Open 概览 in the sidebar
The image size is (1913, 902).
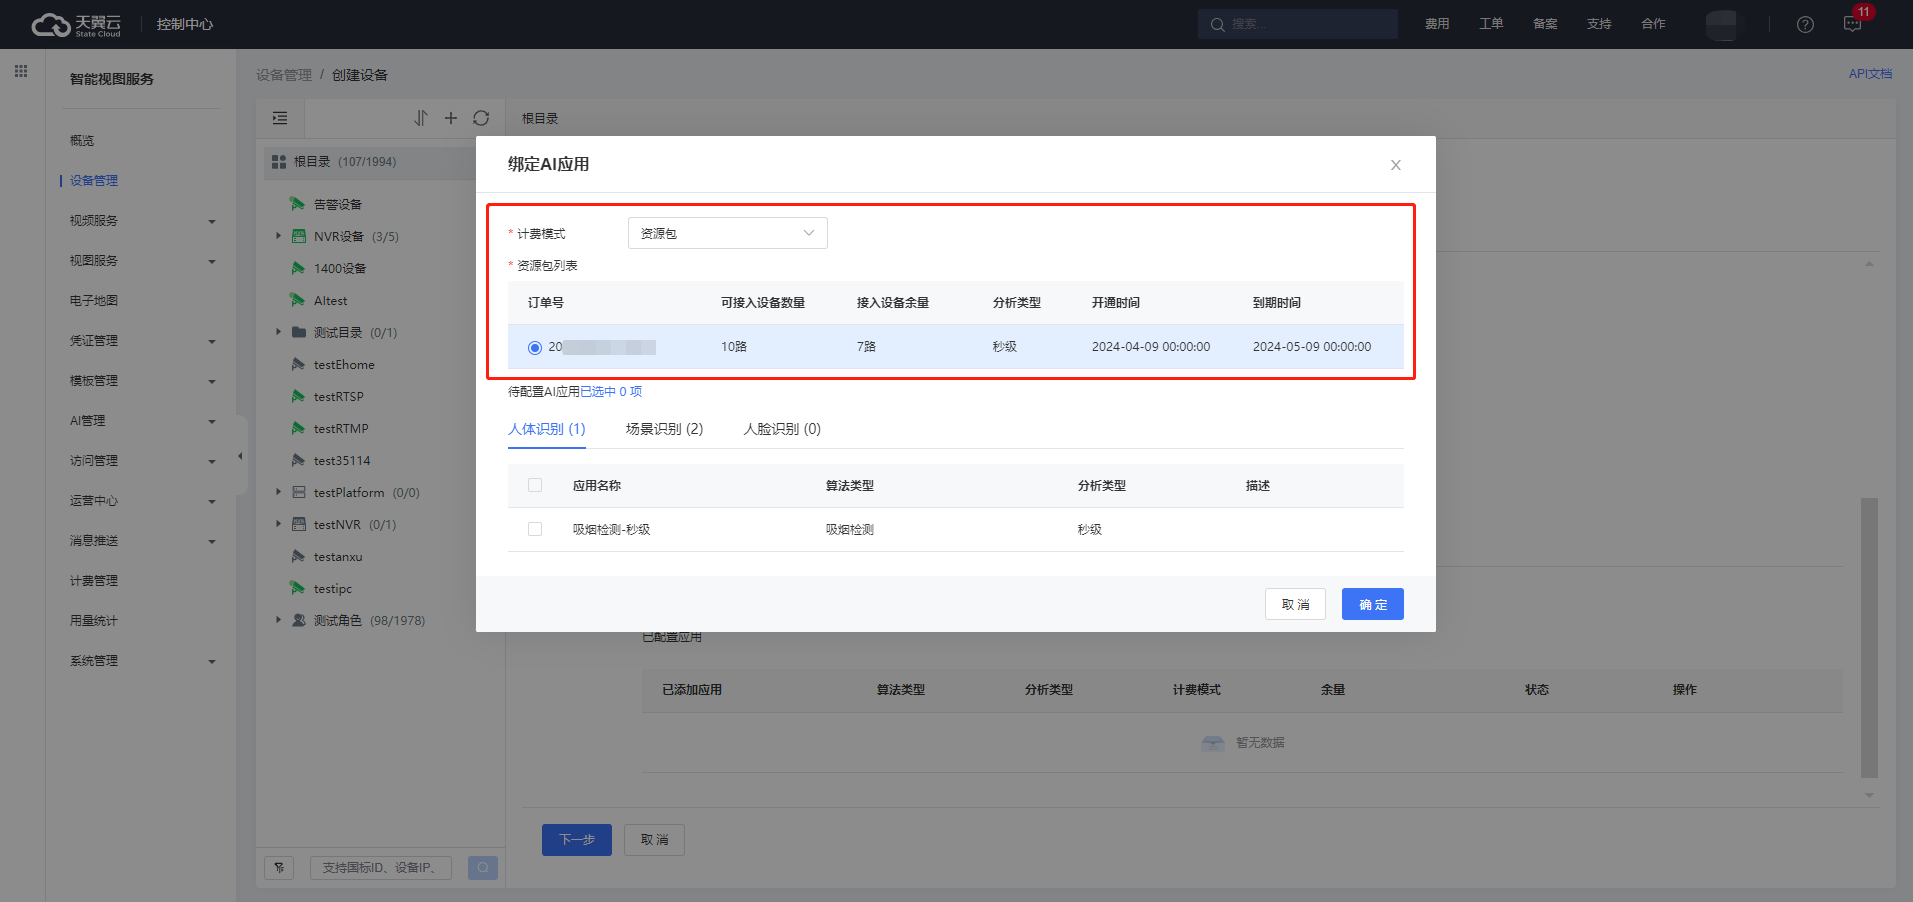[x=82, y=141]
